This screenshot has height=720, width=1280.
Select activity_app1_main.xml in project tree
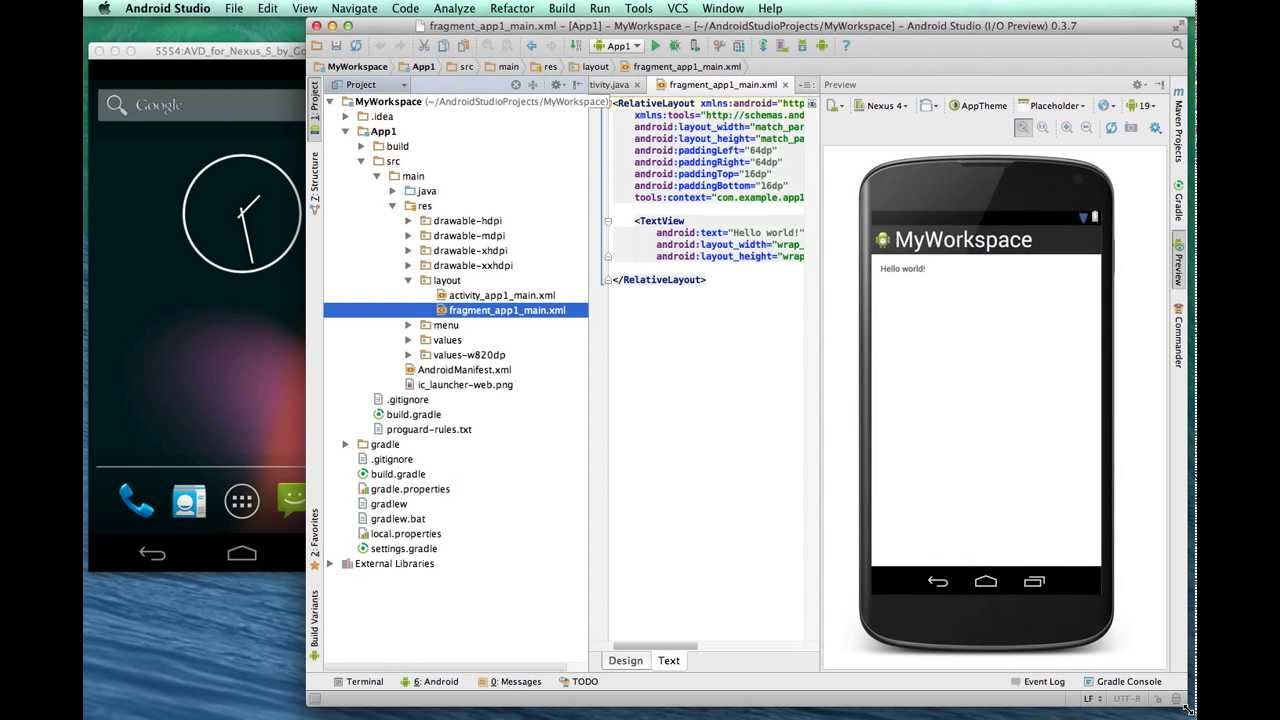502,296
